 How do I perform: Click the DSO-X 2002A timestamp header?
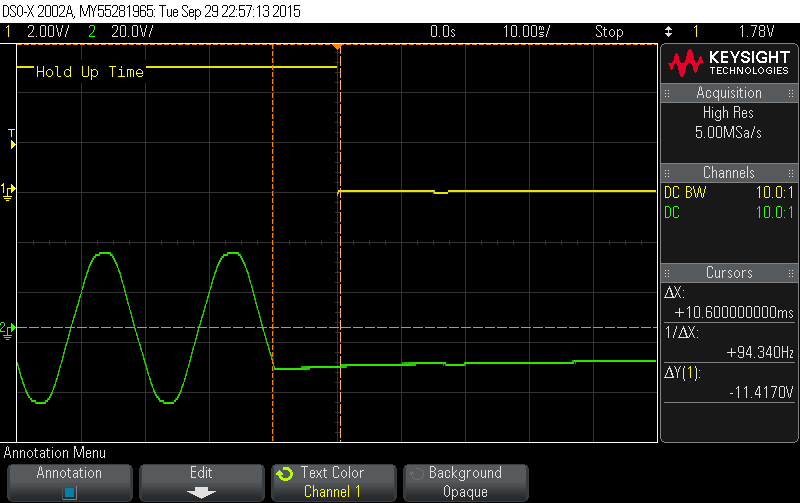click(151, 11)
